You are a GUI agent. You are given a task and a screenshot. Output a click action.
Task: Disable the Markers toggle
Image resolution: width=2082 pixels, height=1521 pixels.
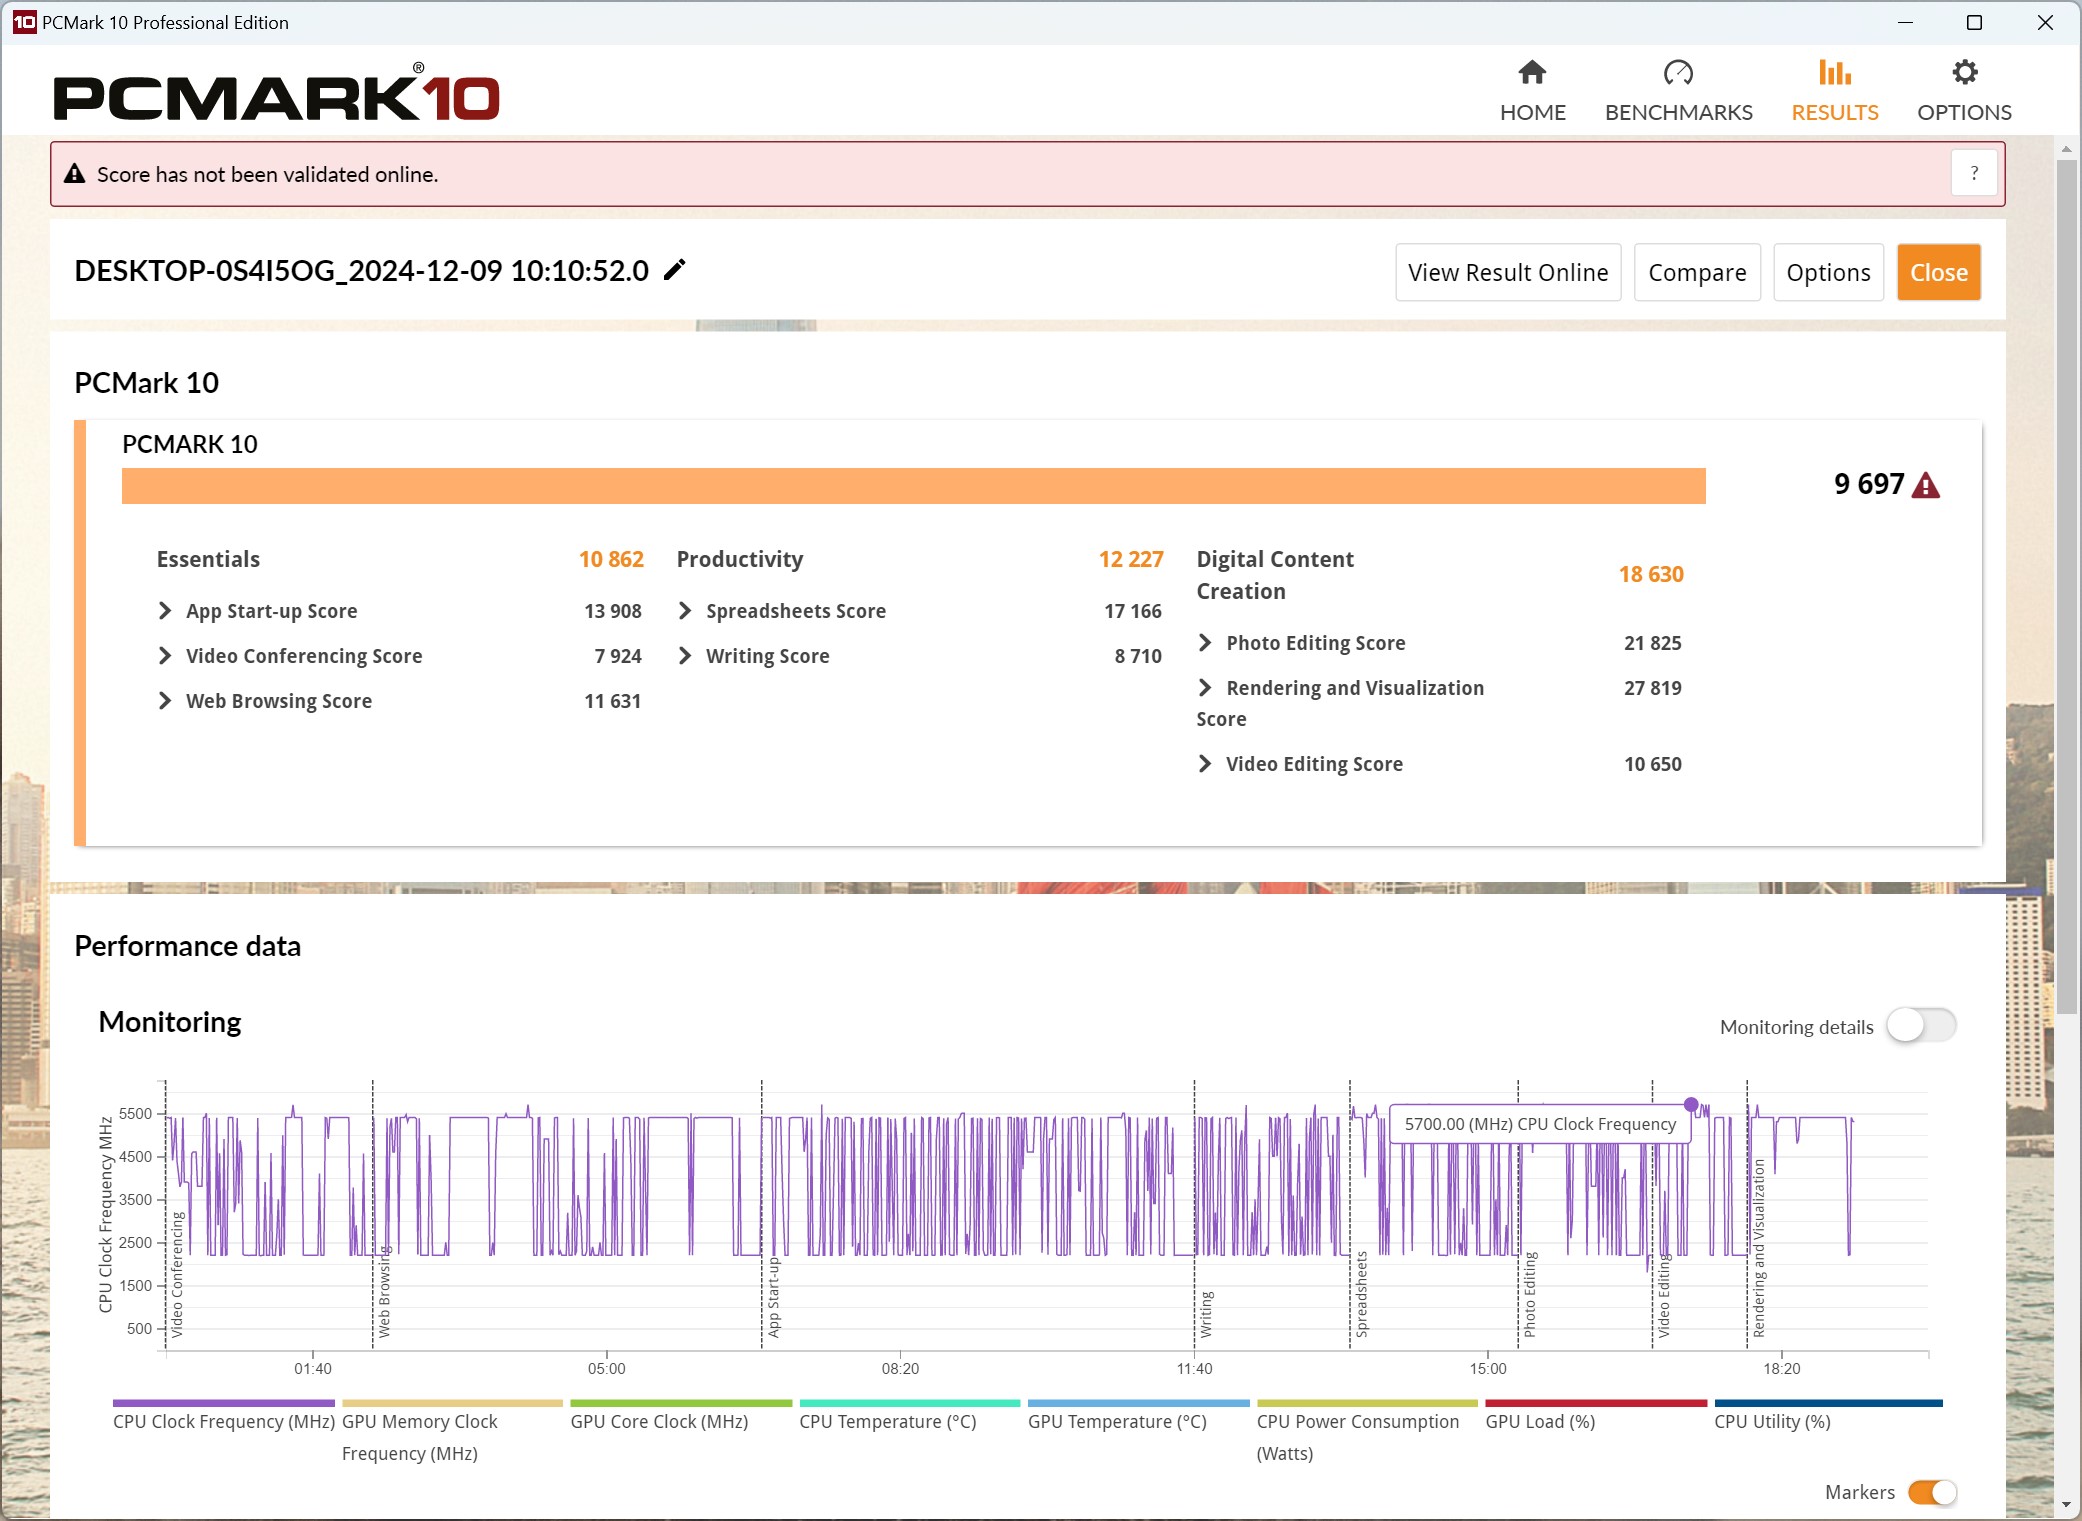click(1931, 1491)
